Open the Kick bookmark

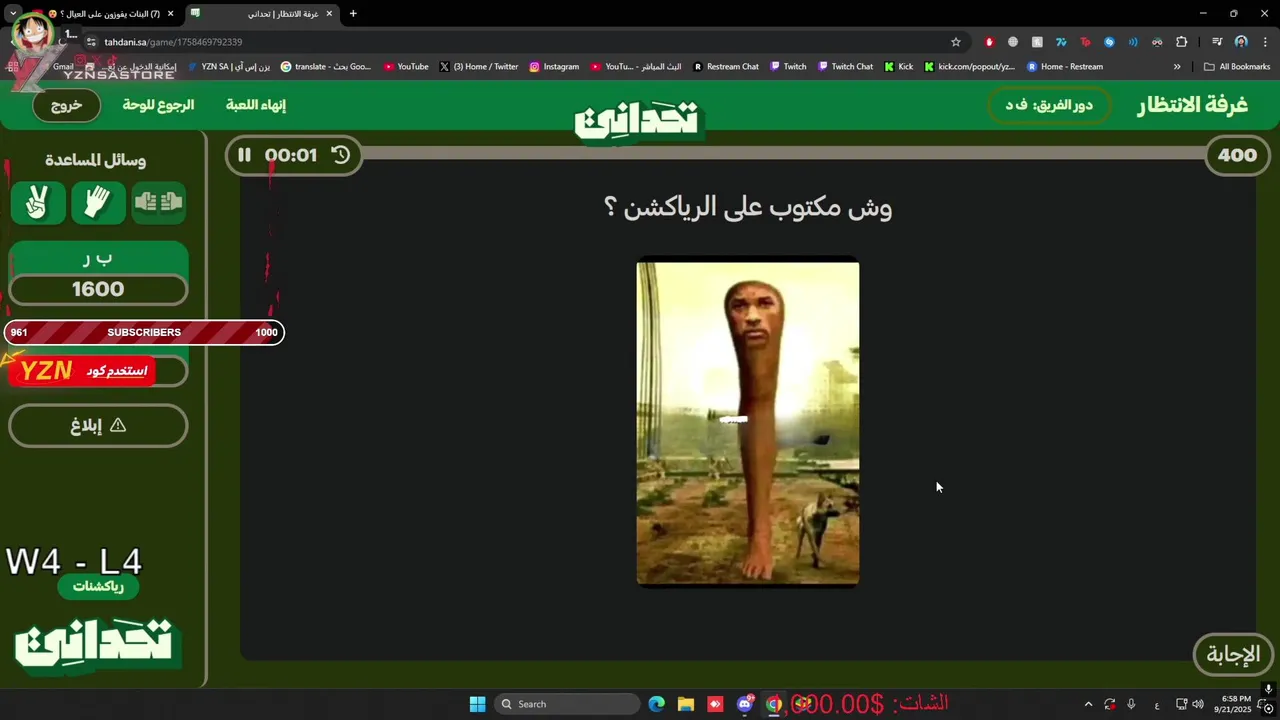[x=898, y=67]
